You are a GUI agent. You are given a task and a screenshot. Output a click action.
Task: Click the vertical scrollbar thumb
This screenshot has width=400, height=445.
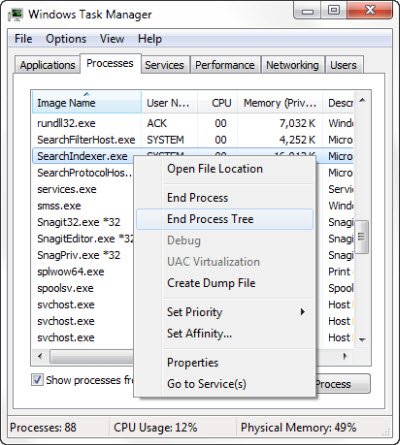pyautogui.click(x=362, y=237)
